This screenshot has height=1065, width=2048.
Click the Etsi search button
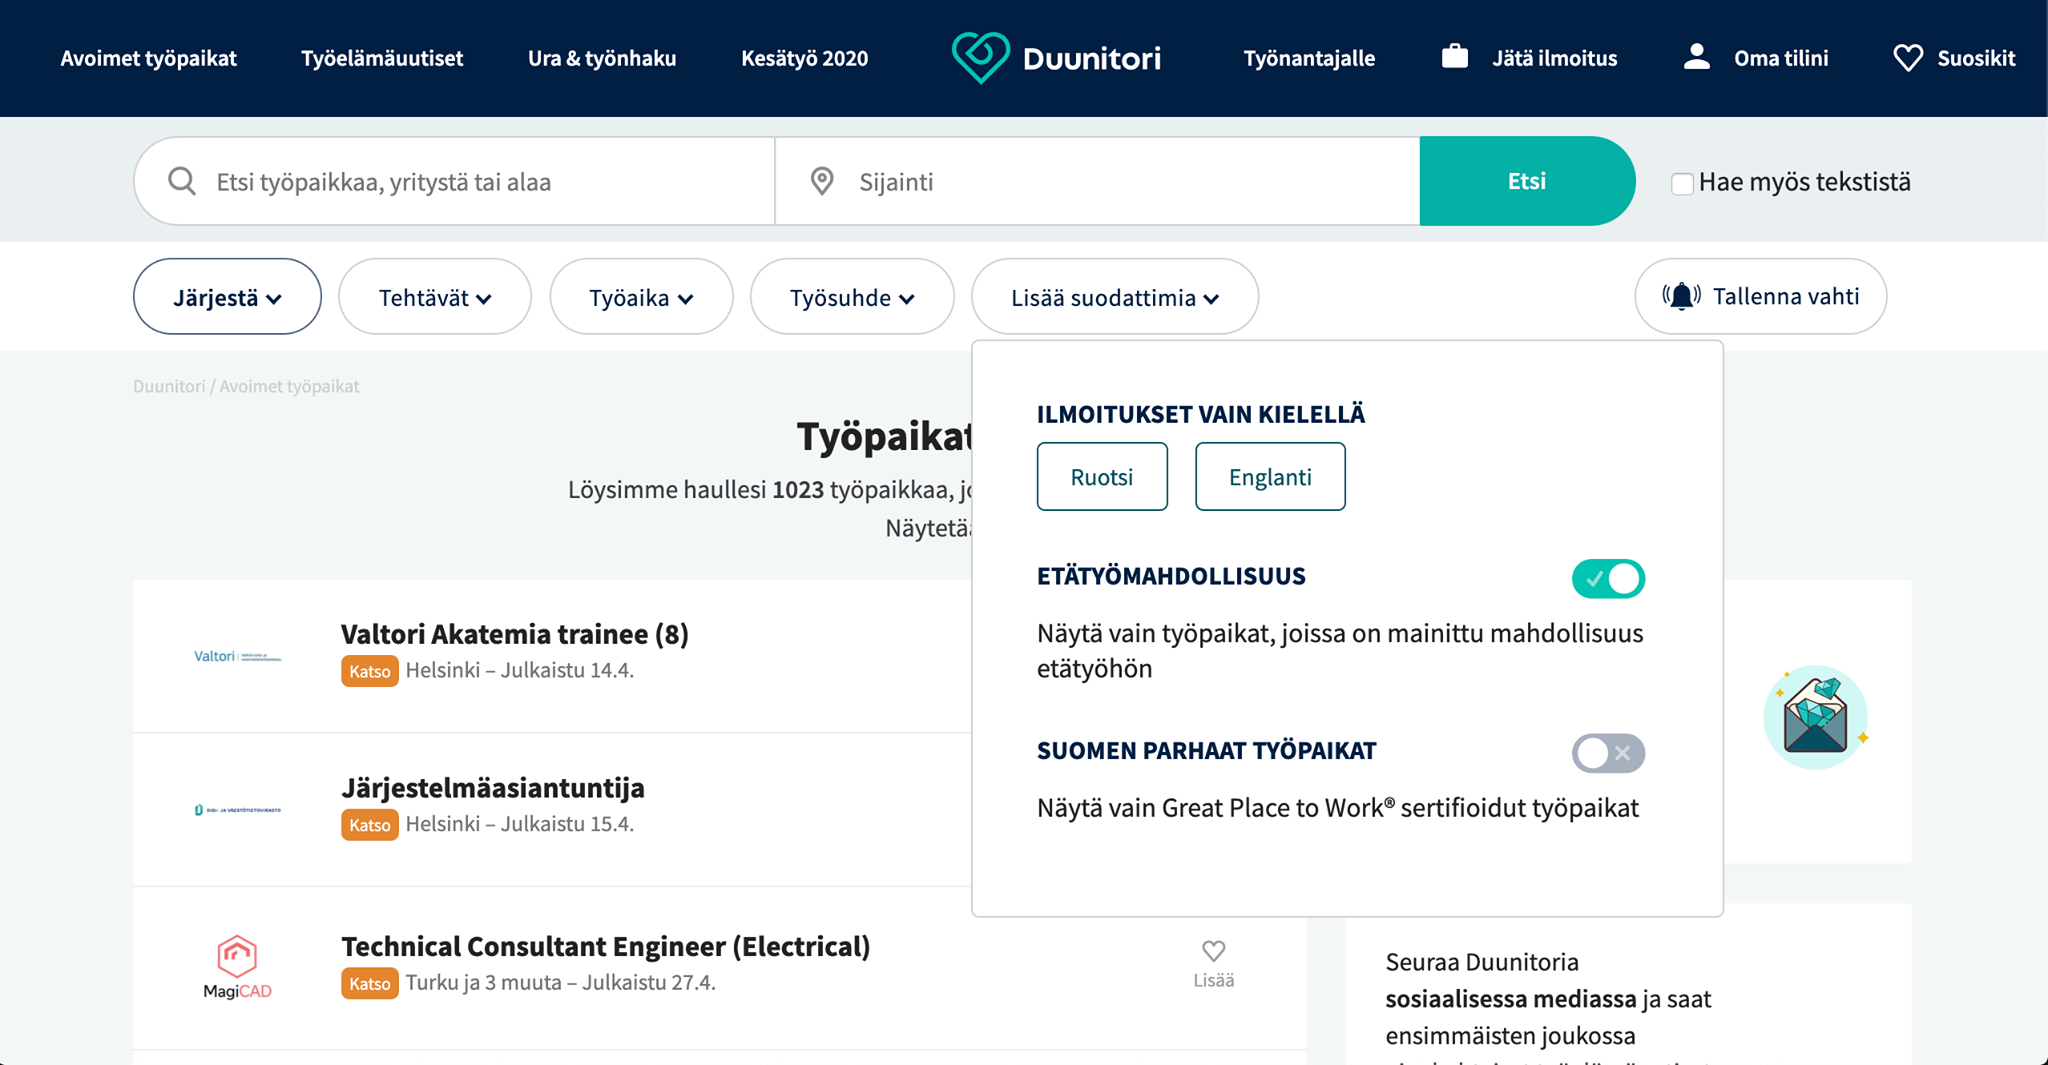pyautogui.click(x=1527, y=181)
